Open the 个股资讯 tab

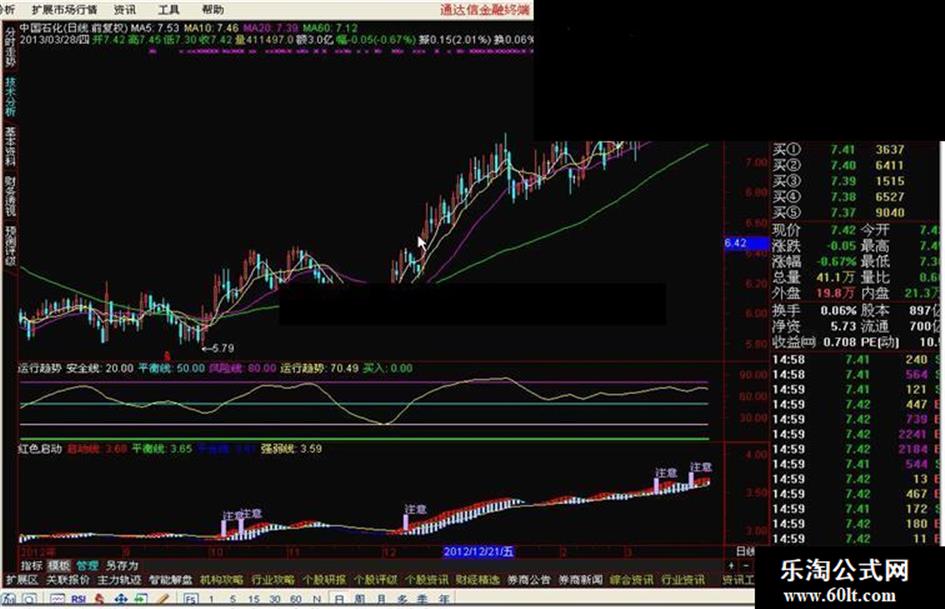[x=427, y=580]
